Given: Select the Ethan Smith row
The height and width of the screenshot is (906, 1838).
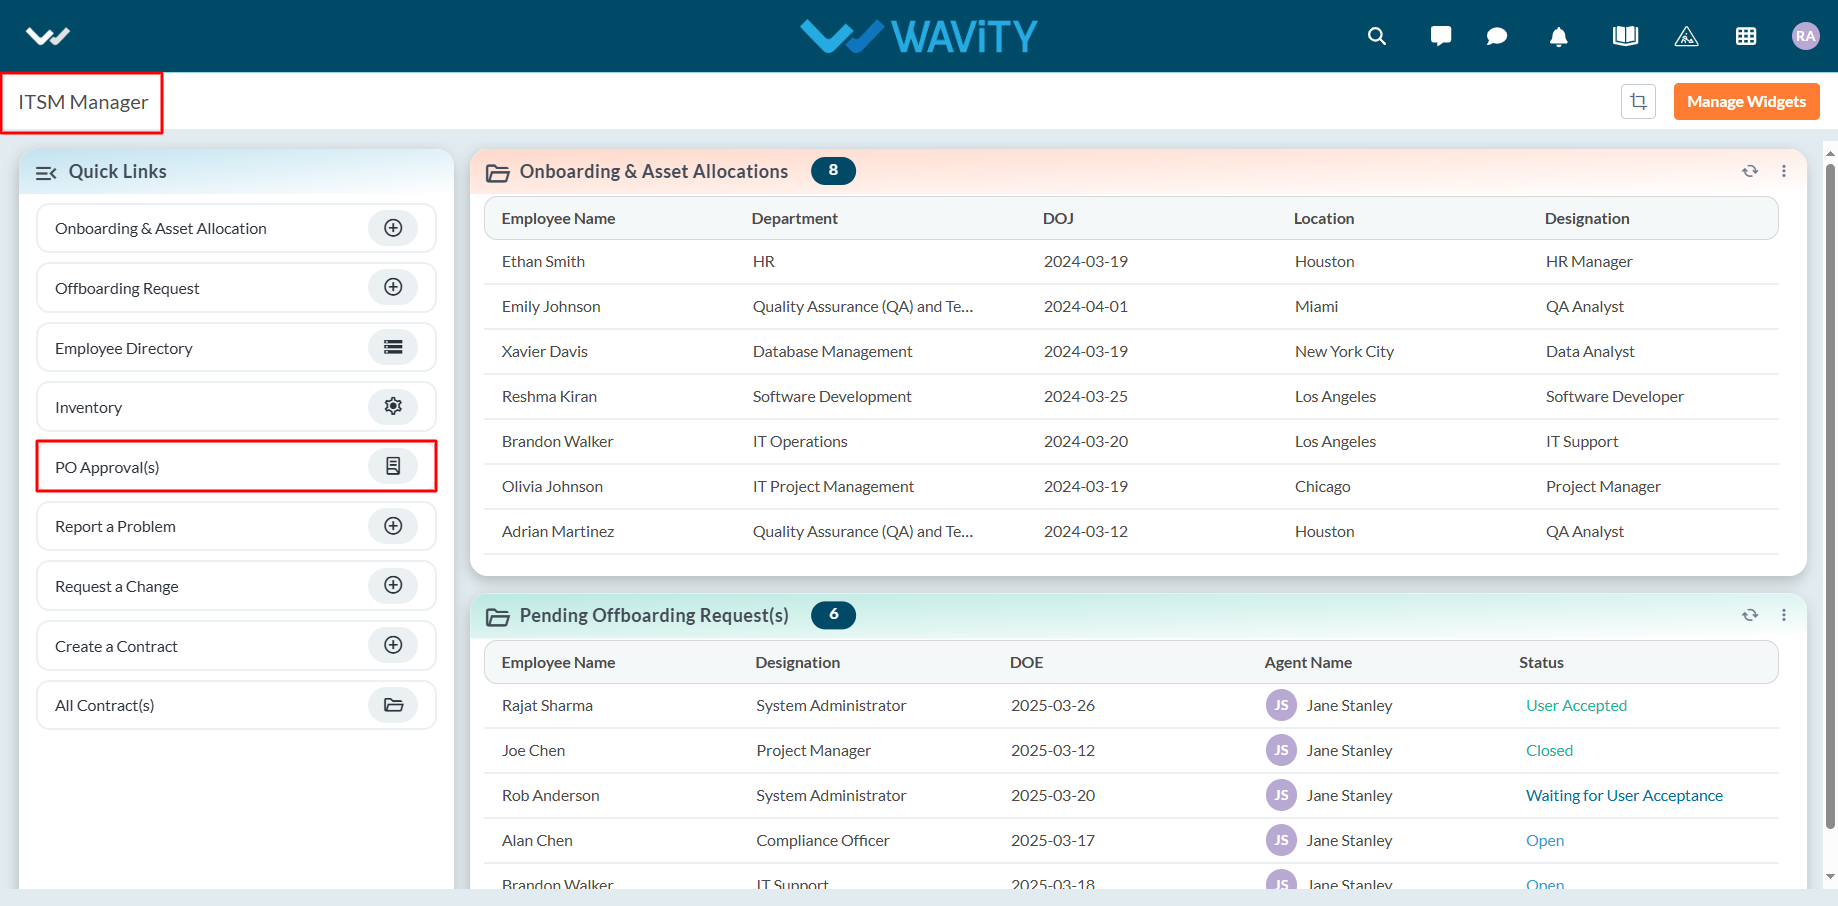Looking at the screenshot, I should [1131, 262].
